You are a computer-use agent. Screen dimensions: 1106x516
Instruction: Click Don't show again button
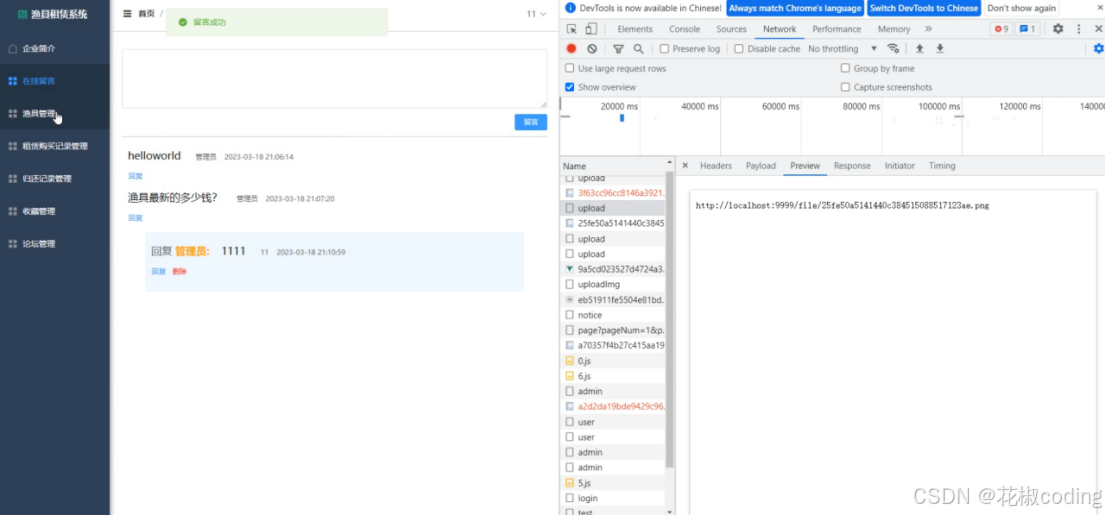point(1021,8)
